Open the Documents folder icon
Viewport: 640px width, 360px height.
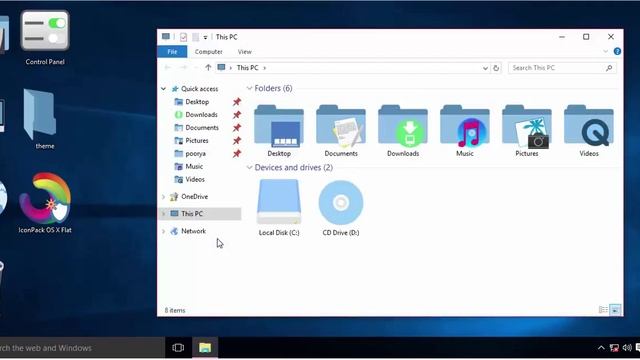click(x=341, y=131)
